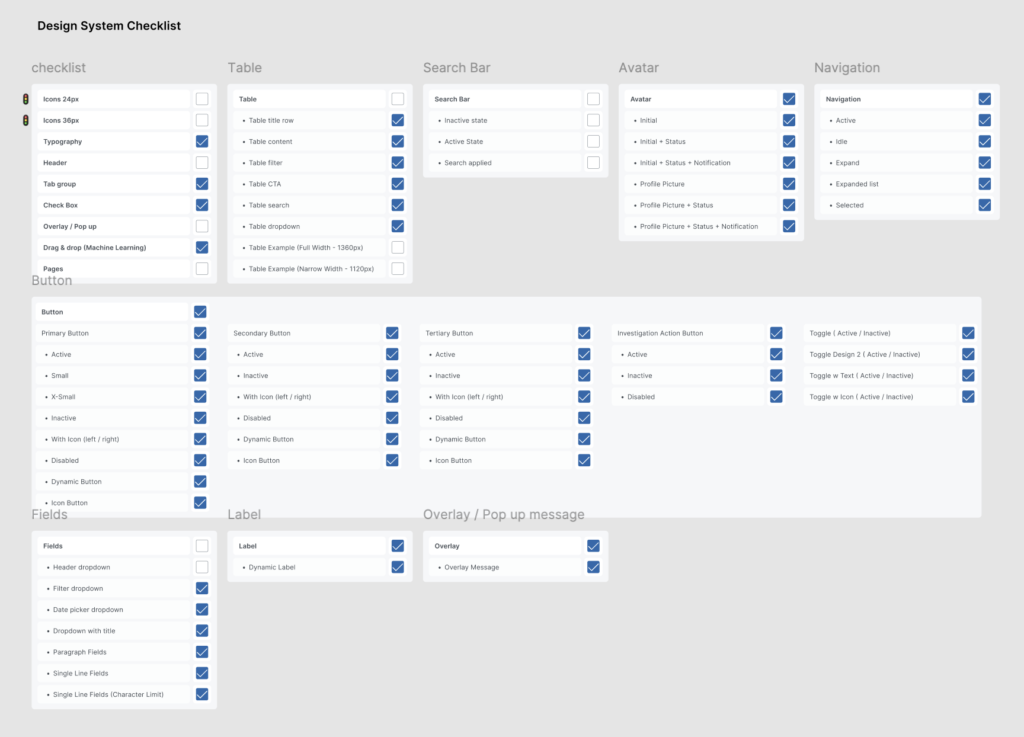
Task: Uncheck the Tertiary Button checkbox
Action: pos(584,333)
